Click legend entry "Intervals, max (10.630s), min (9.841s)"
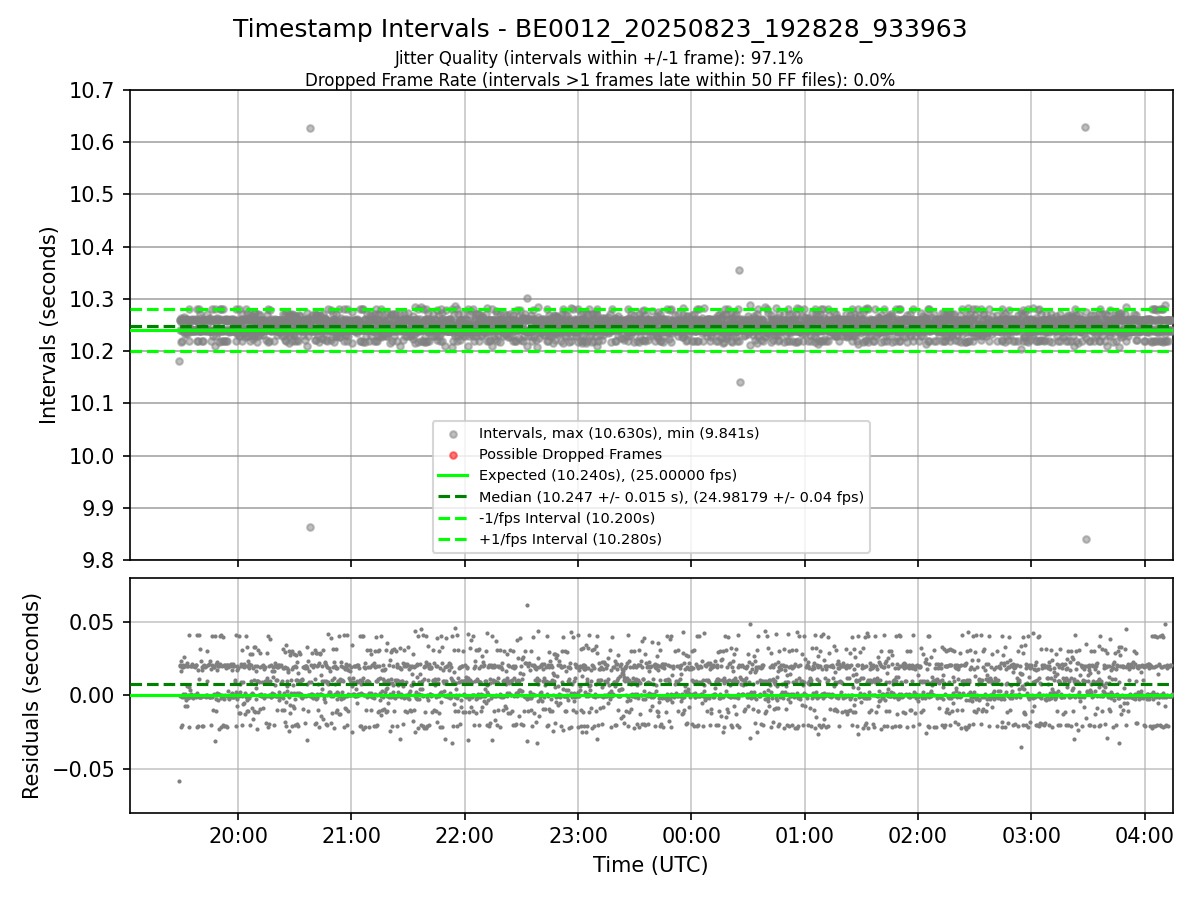The image size is (1200, 900). tap(619, 433)
